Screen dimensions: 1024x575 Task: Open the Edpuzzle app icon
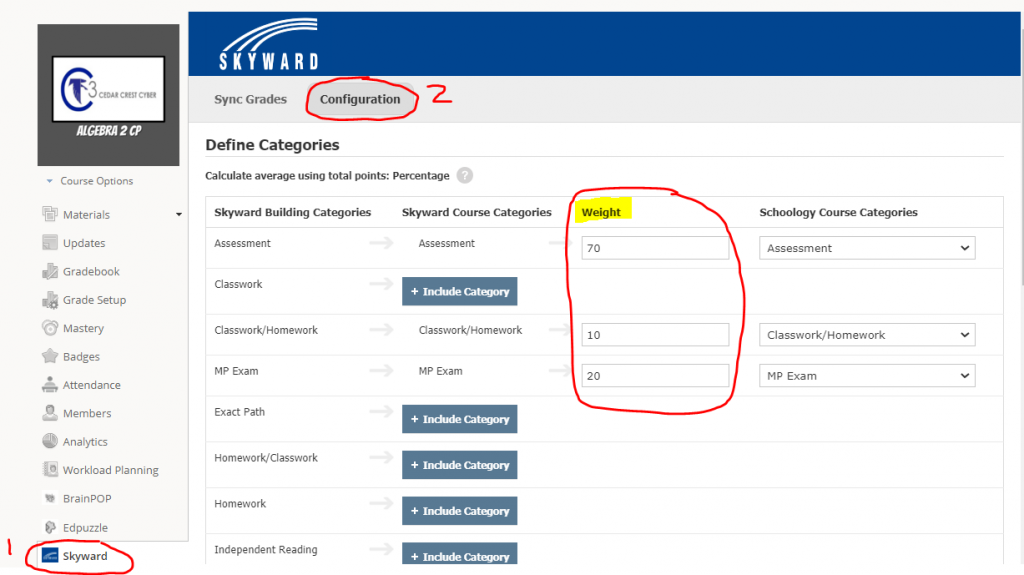point(50,527)
